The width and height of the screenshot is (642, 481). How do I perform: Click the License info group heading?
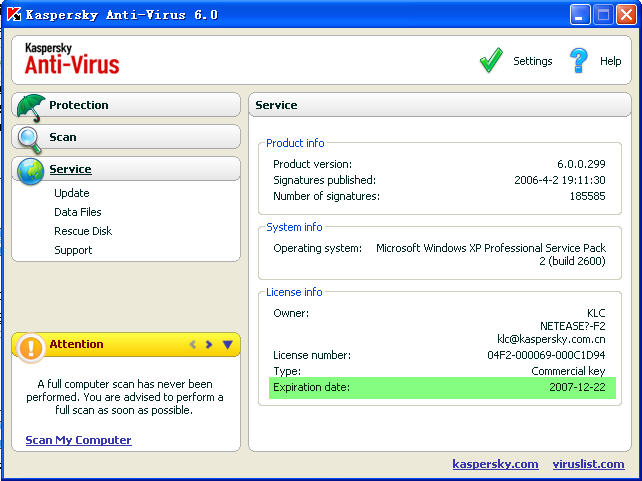coord(294,292)
